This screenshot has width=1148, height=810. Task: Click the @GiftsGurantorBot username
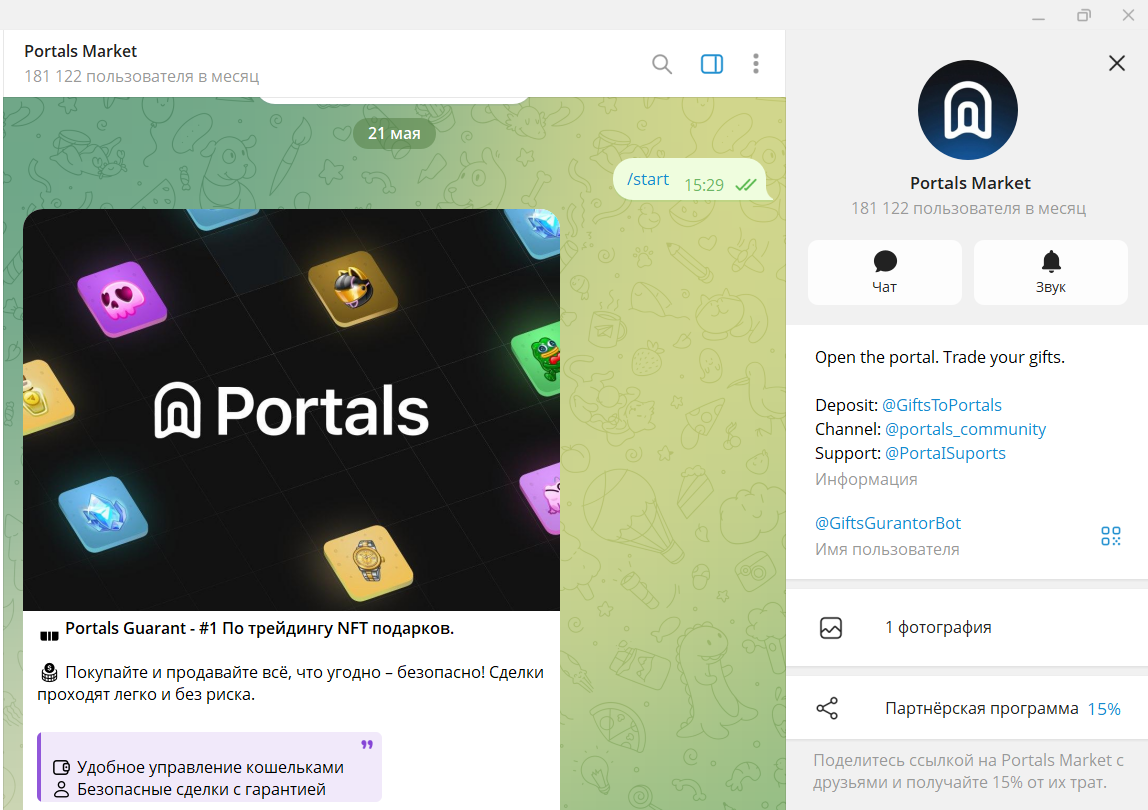click(887, 523)
